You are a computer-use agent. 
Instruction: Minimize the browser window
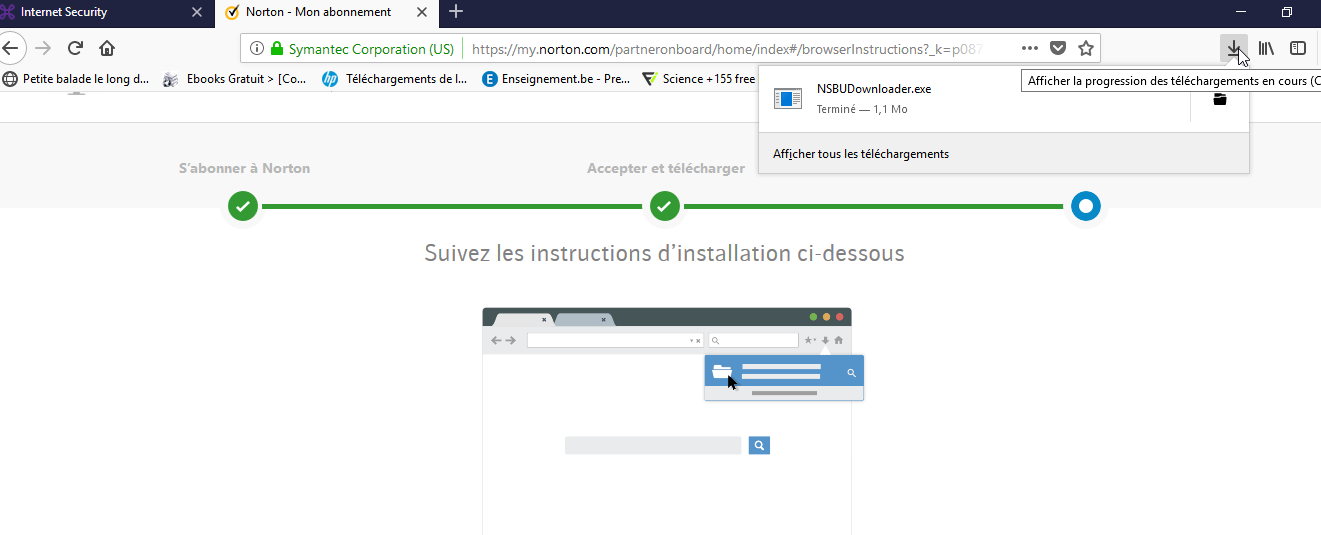click(1241, 12)
